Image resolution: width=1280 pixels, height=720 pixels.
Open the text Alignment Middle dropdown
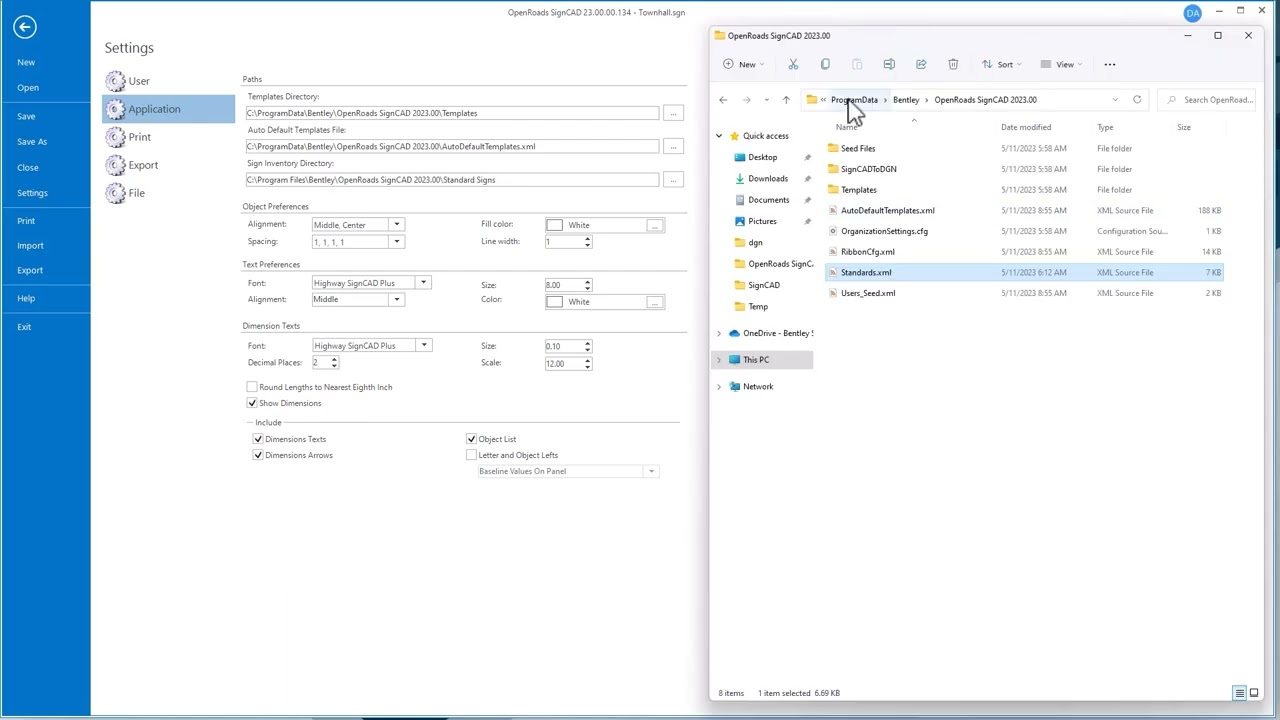pos(397,299)
